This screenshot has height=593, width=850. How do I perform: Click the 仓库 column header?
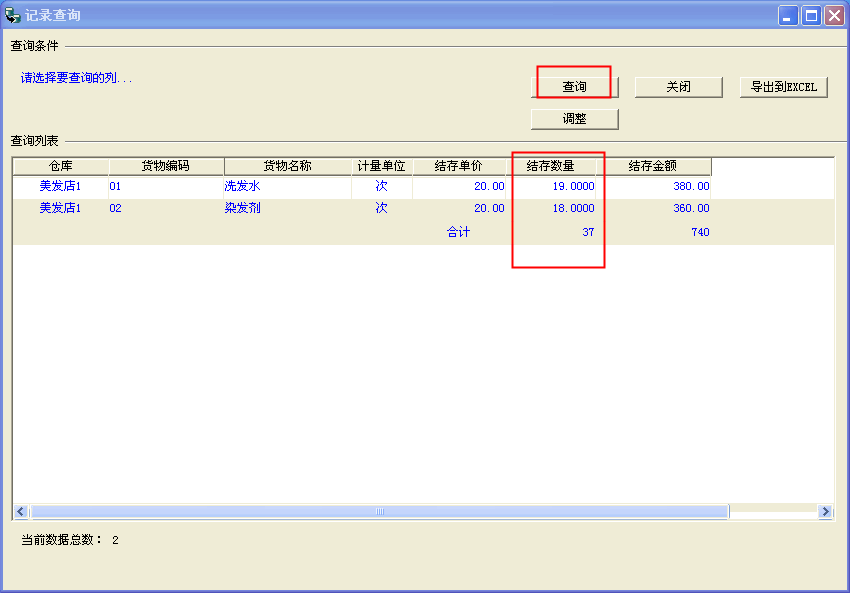coord(61,166)
